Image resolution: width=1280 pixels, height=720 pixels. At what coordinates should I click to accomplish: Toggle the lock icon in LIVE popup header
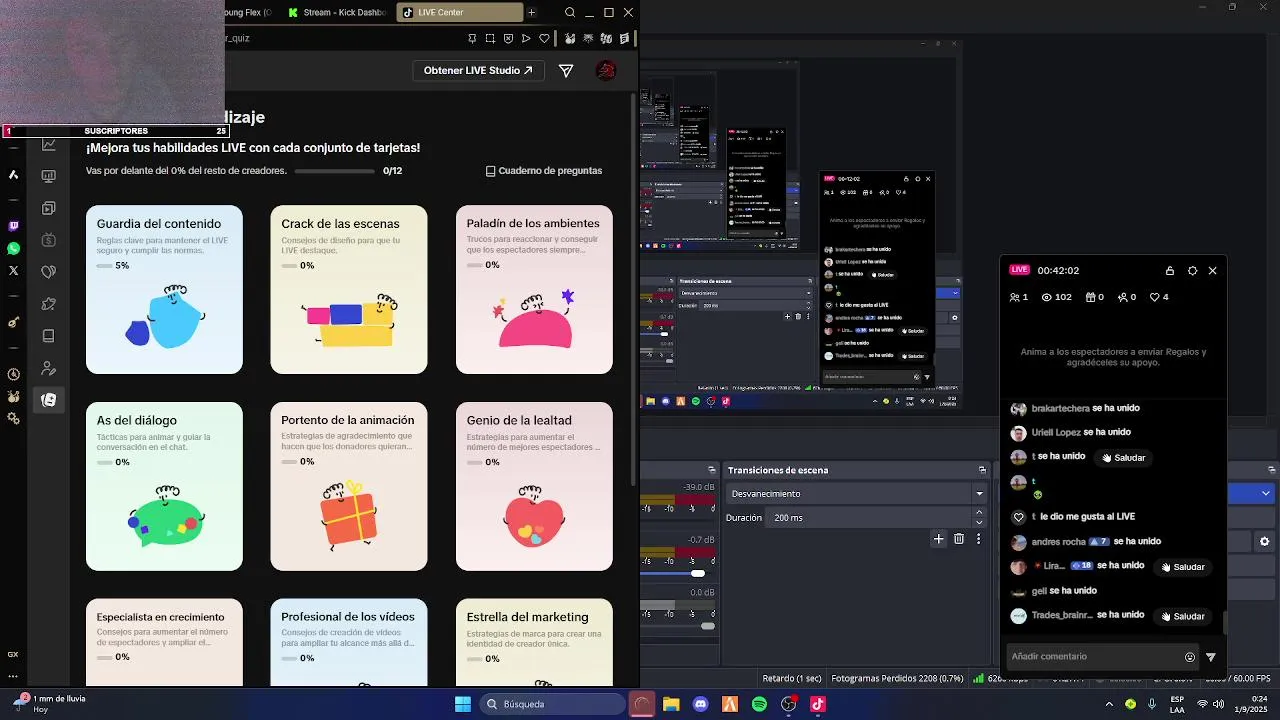tap(1170, 270)
